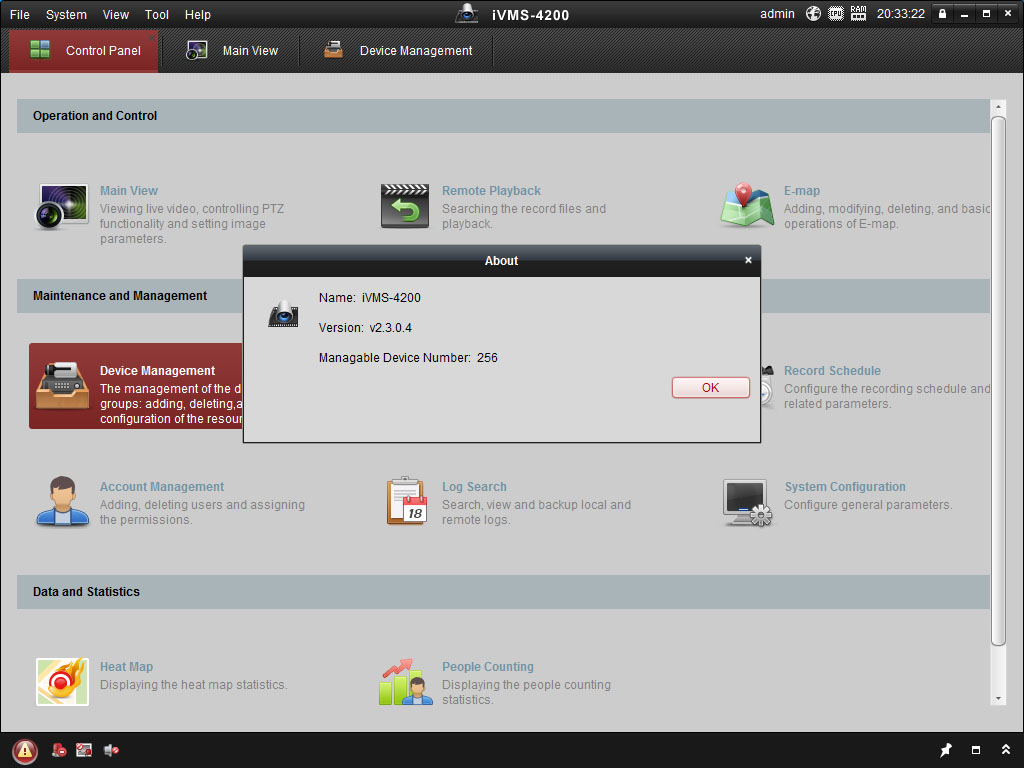Click the scrollbar up arrow
This screenshot has width=1024, height=768.
click(998, 106)
